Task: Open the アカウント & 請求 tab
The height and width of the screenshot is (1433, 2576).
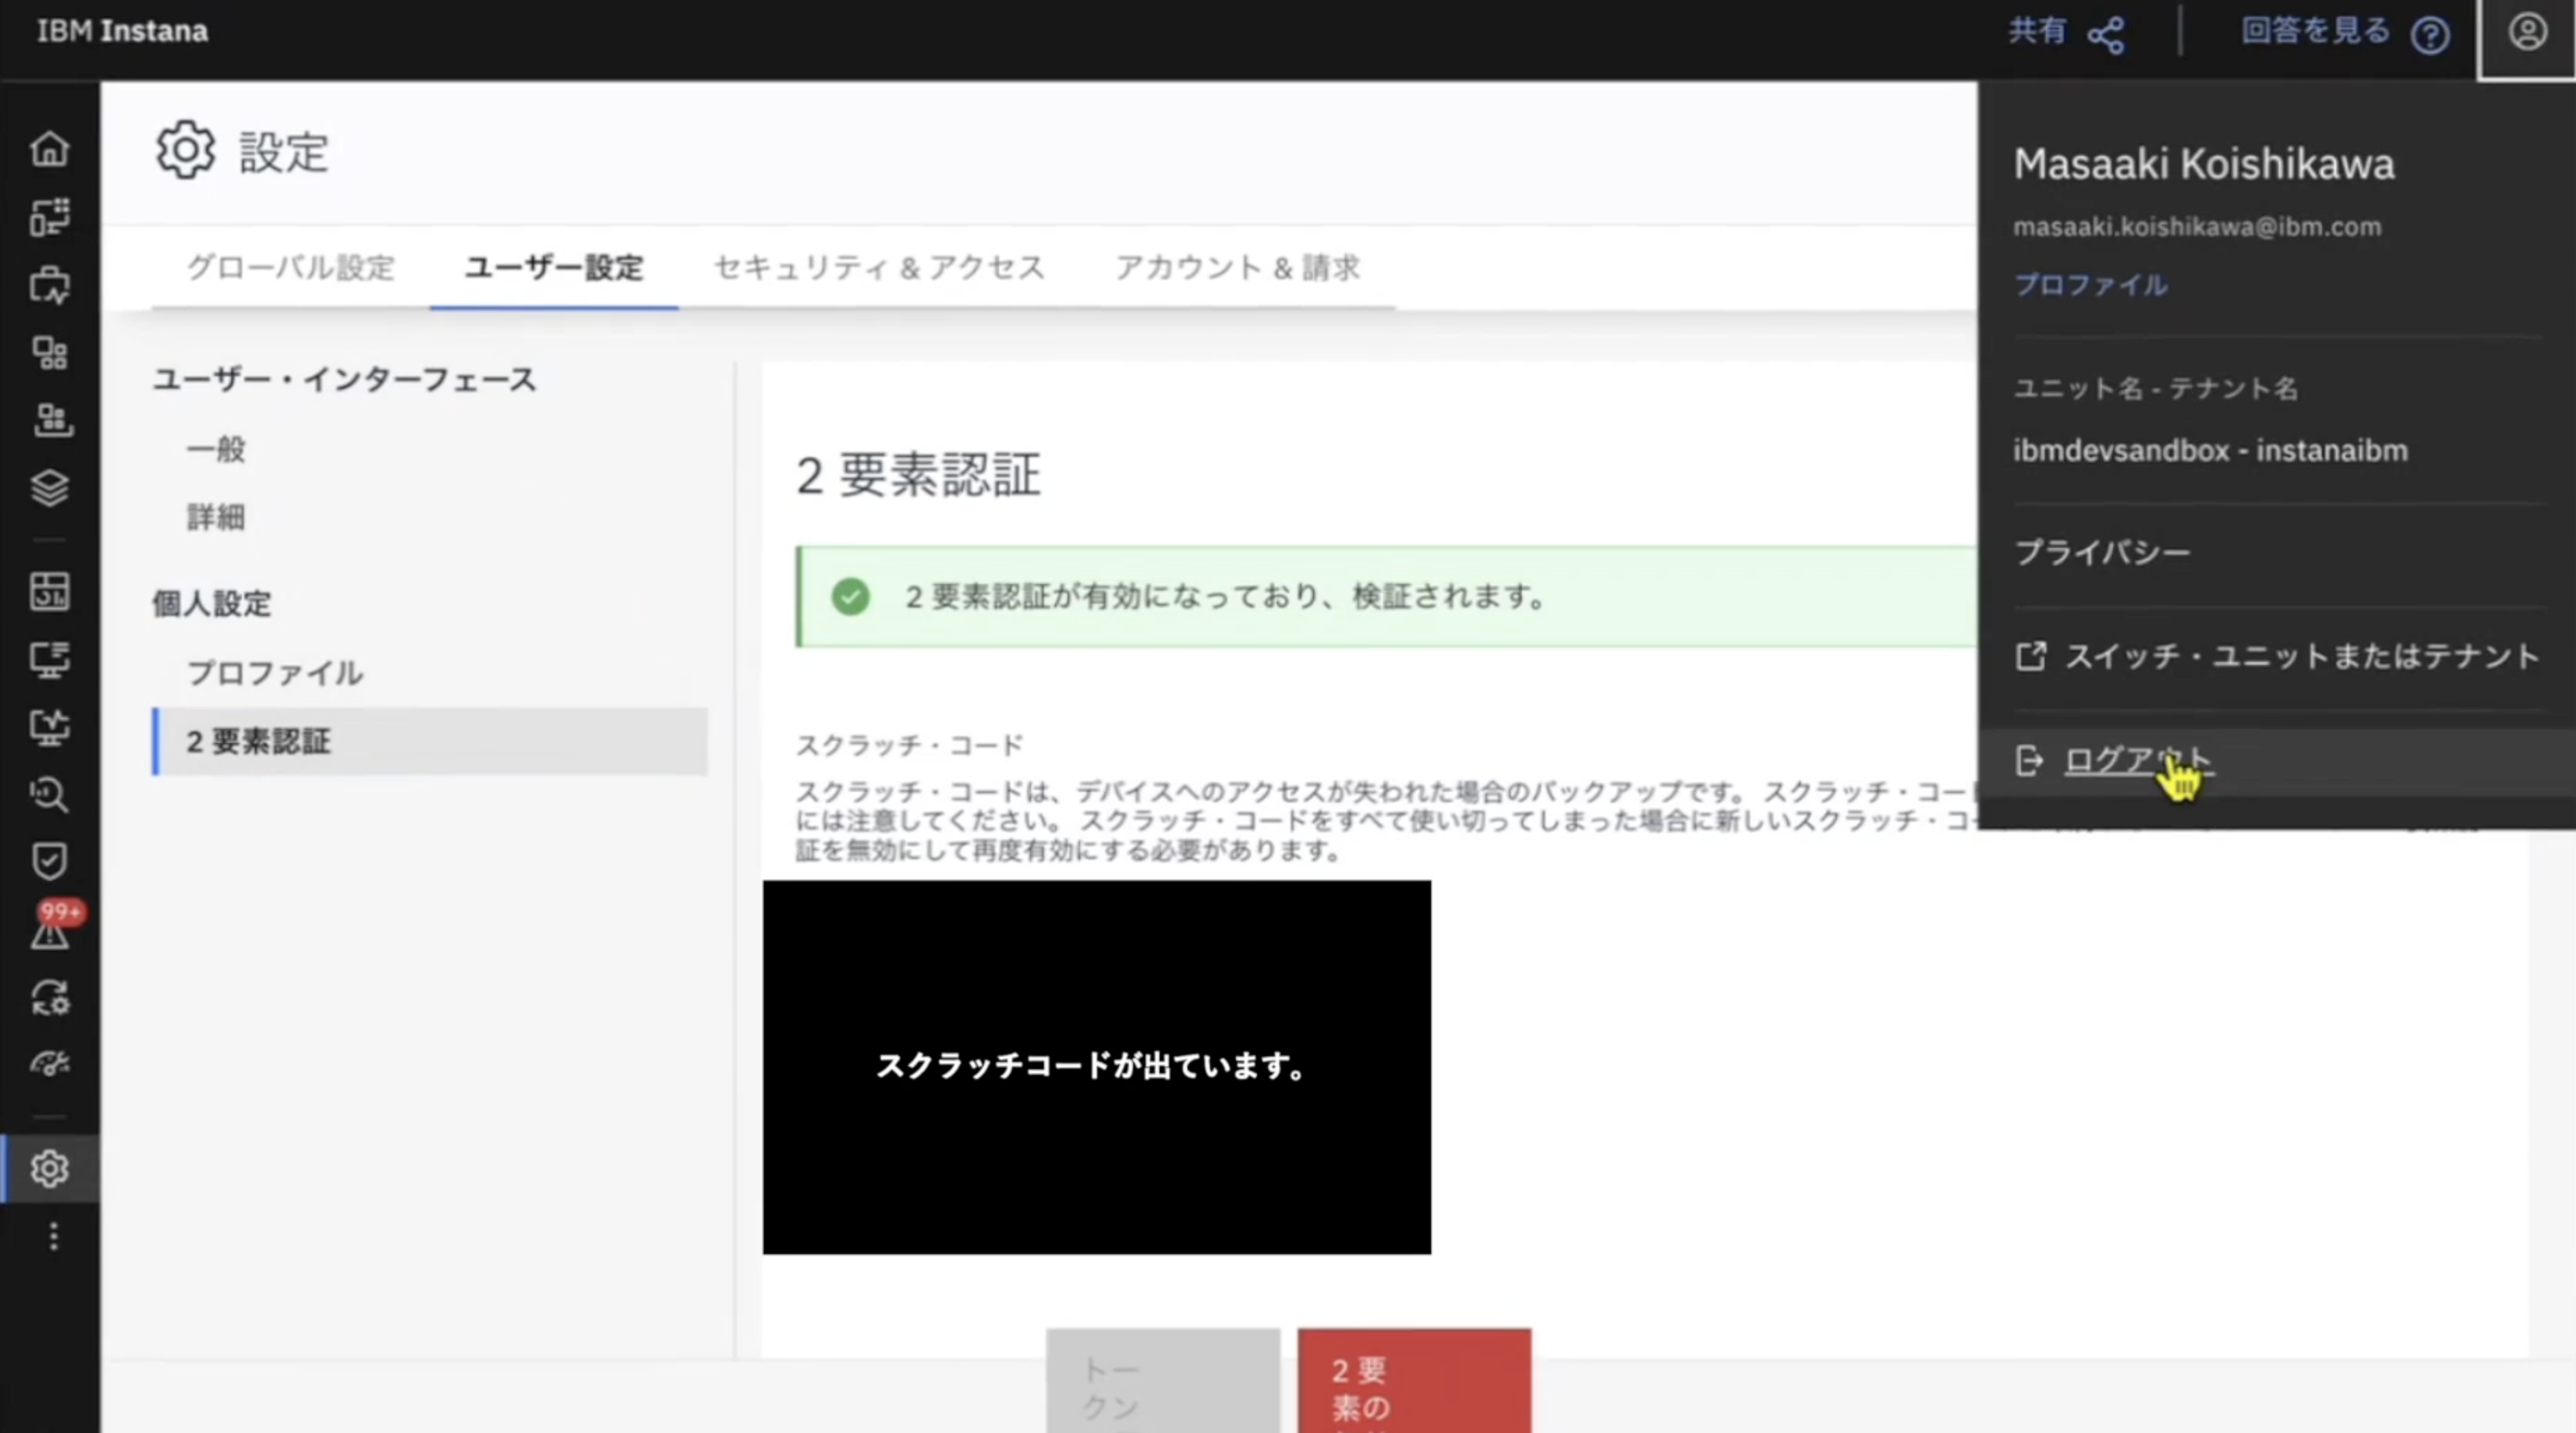Action: [1237, 268]
